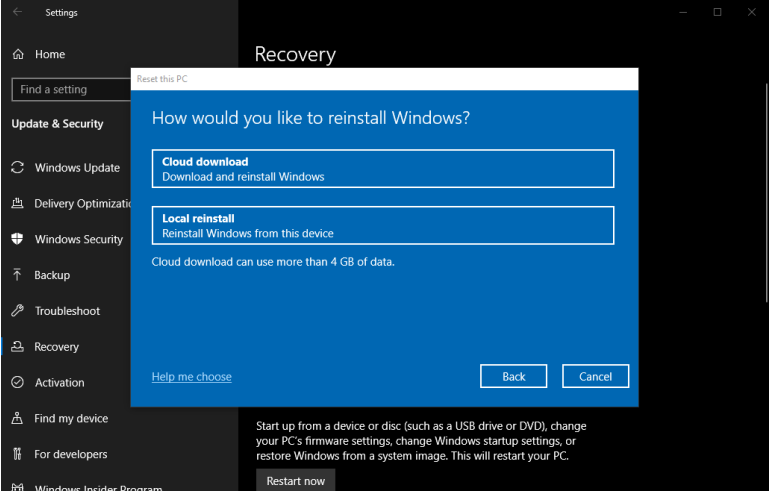Close the Settings window

(752, 12)
